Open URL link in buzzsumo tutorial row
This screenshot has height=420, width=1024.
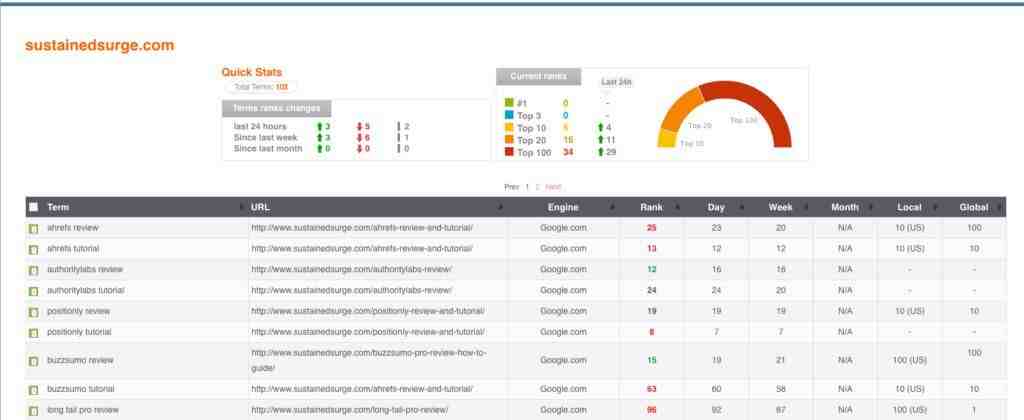pyautogui.click(x=362, y=389)
